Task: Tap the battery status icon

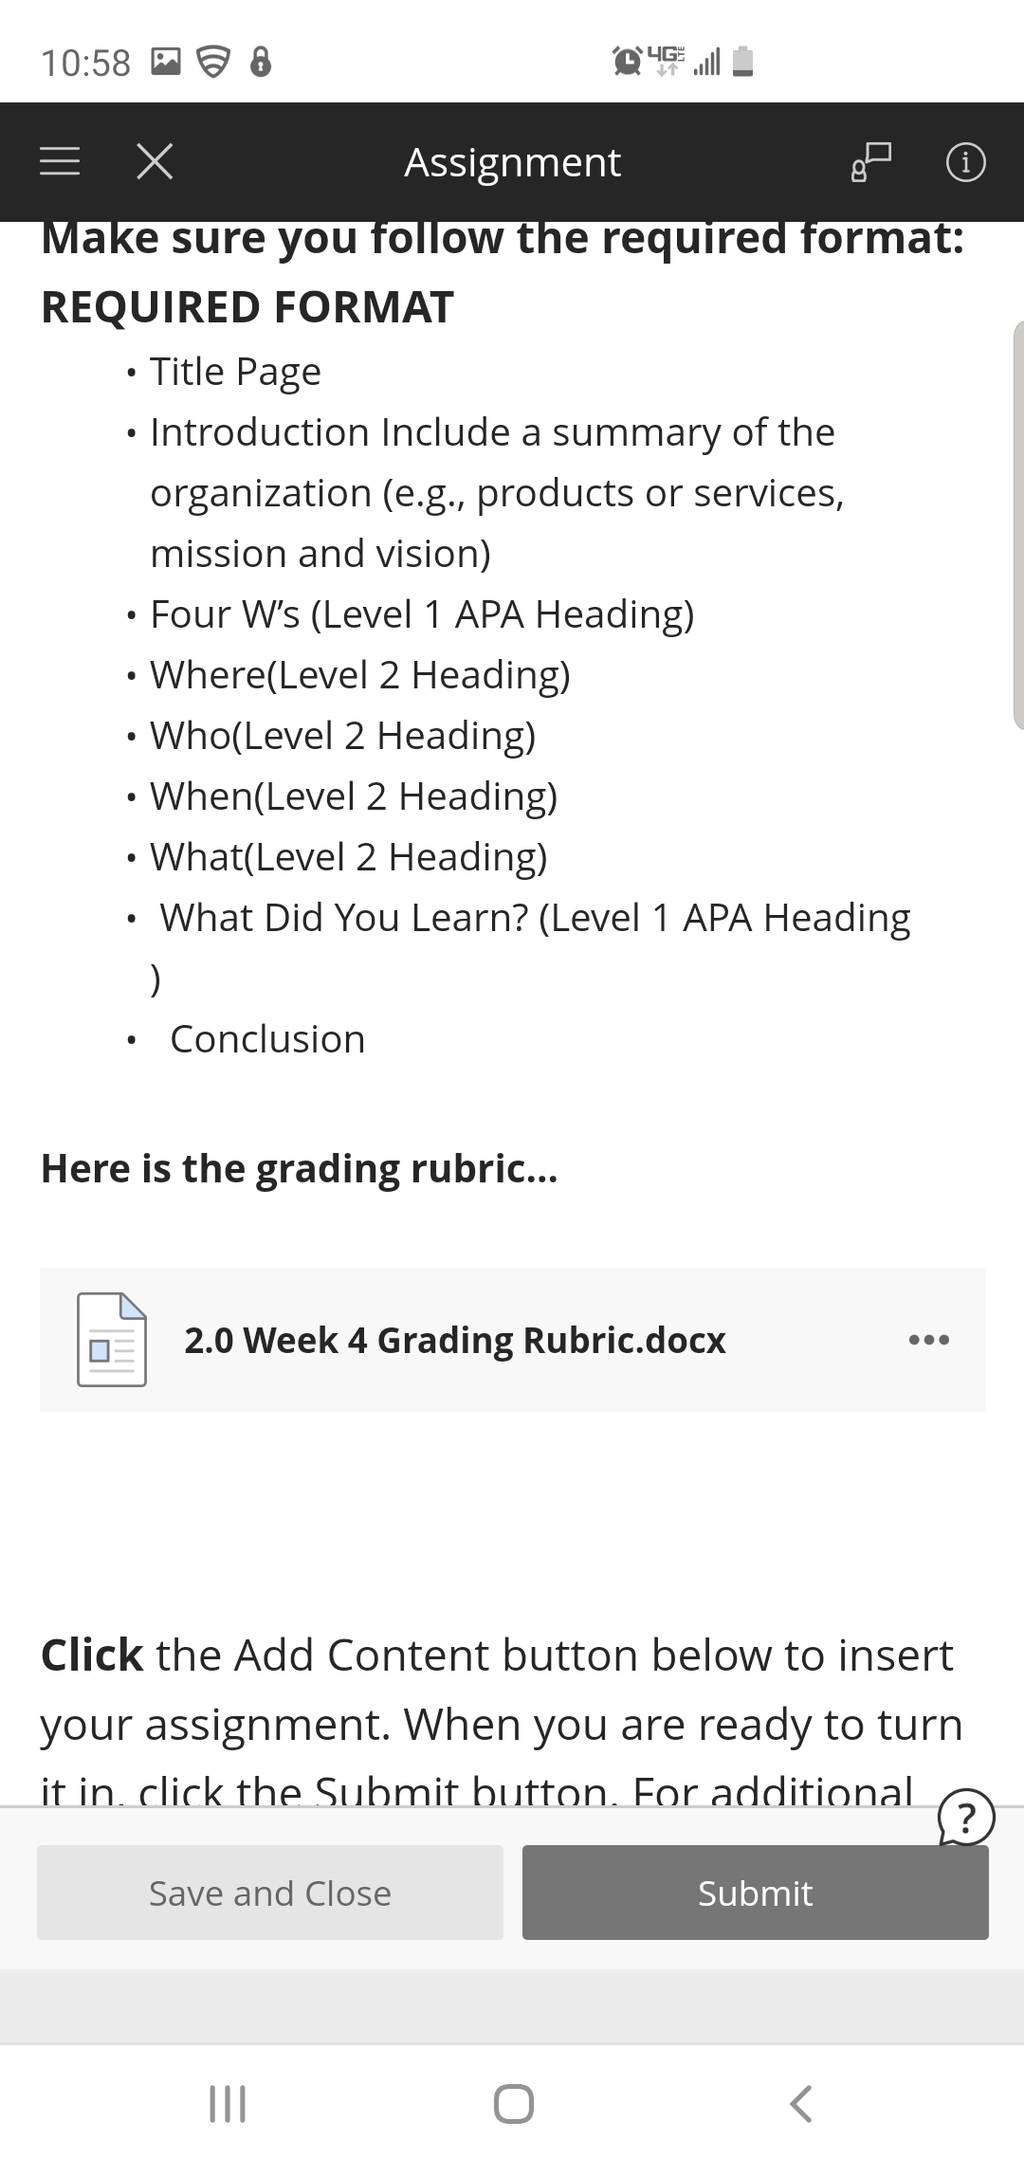Action: [x=743, y=62]
